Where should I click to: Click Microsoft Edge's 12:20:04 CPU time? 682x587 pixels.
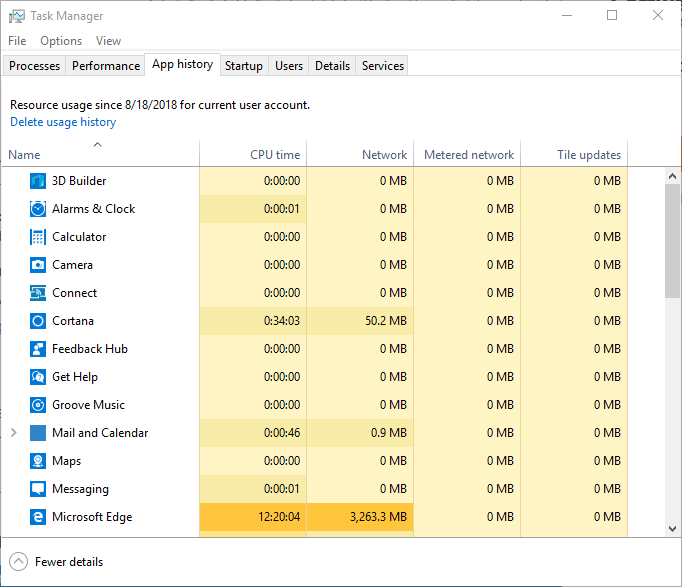(x=279, y=517)
